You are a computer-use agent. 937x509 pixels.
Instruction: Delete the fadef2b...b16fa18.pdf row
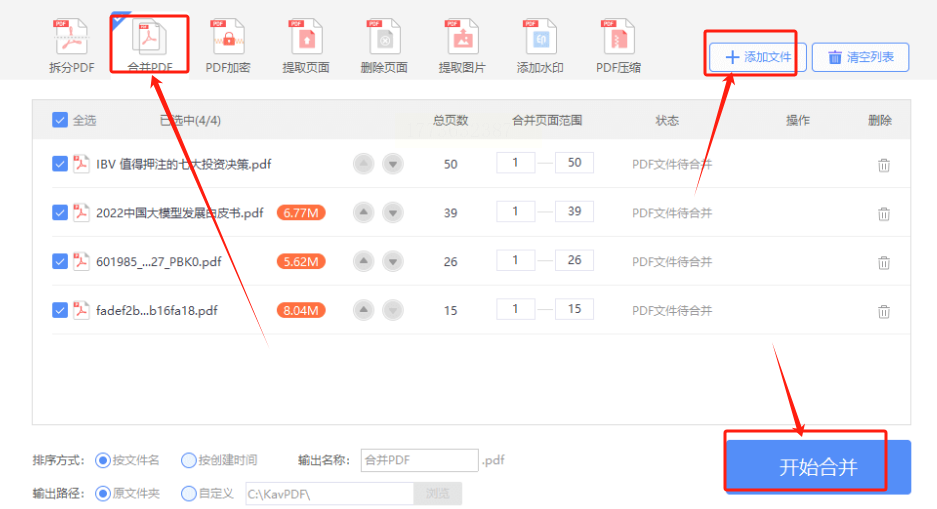pos(884,311)
